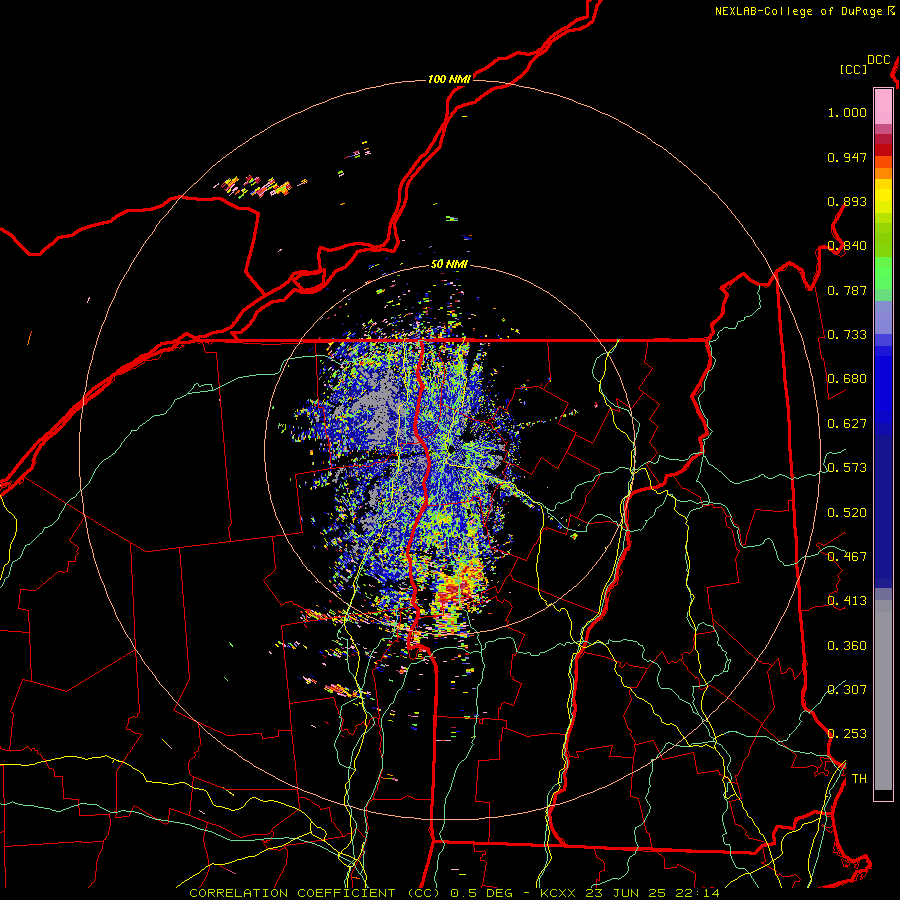Select the gray bottom band of the legend bar
Image resolution: width=900 pixels, height=900 pixels.
(883, 695)
